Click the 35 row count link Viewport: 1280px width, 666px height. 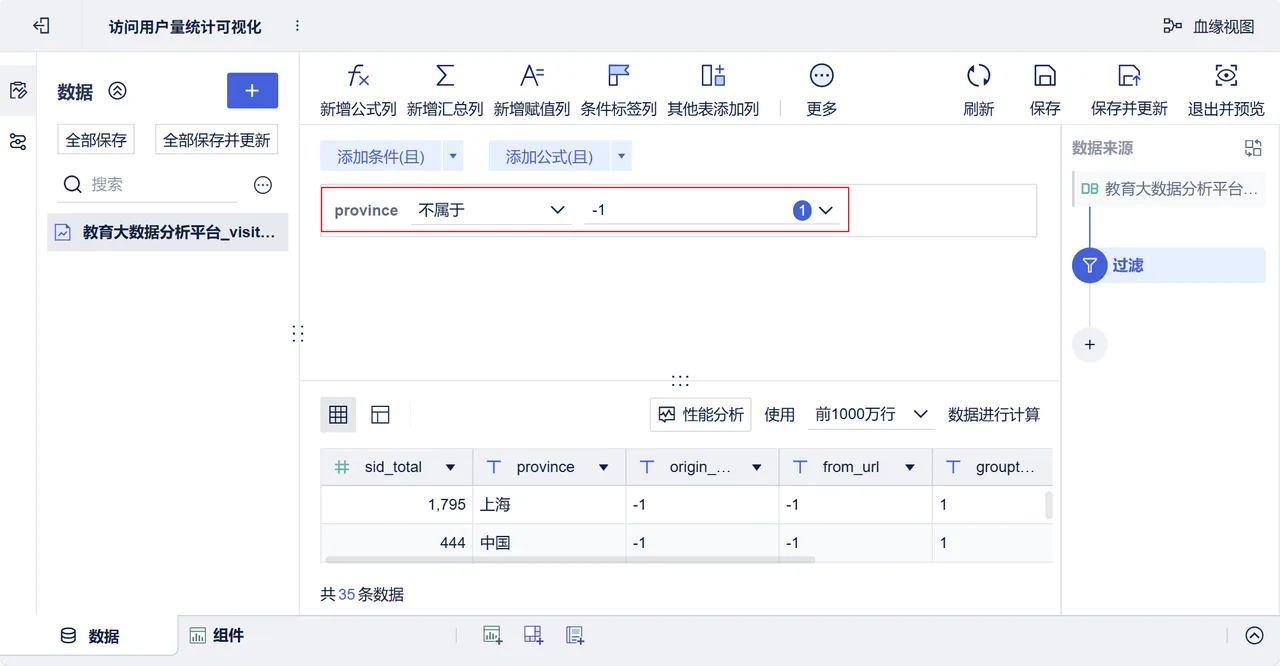(x=347, y=594)
